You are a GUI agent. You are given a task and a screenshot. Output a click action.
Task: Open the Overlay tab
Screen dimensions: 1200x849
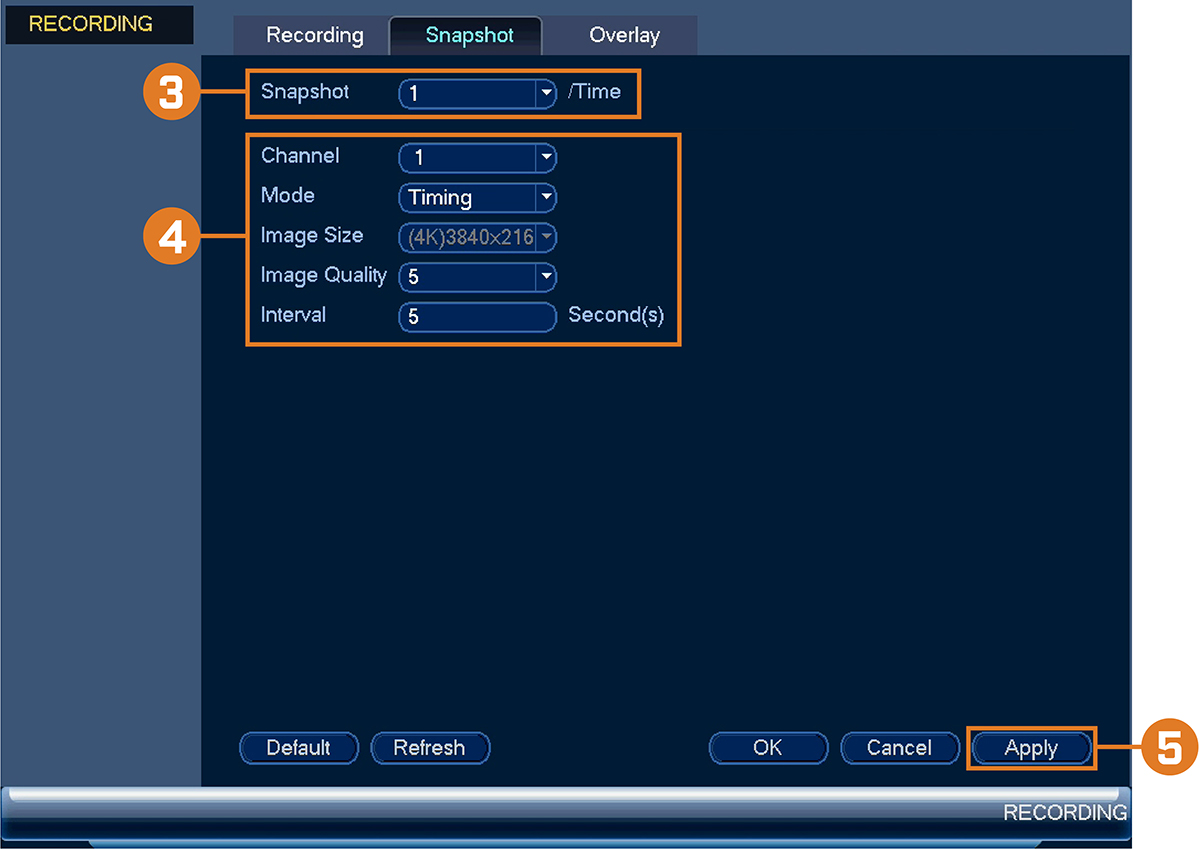(624, 35)
